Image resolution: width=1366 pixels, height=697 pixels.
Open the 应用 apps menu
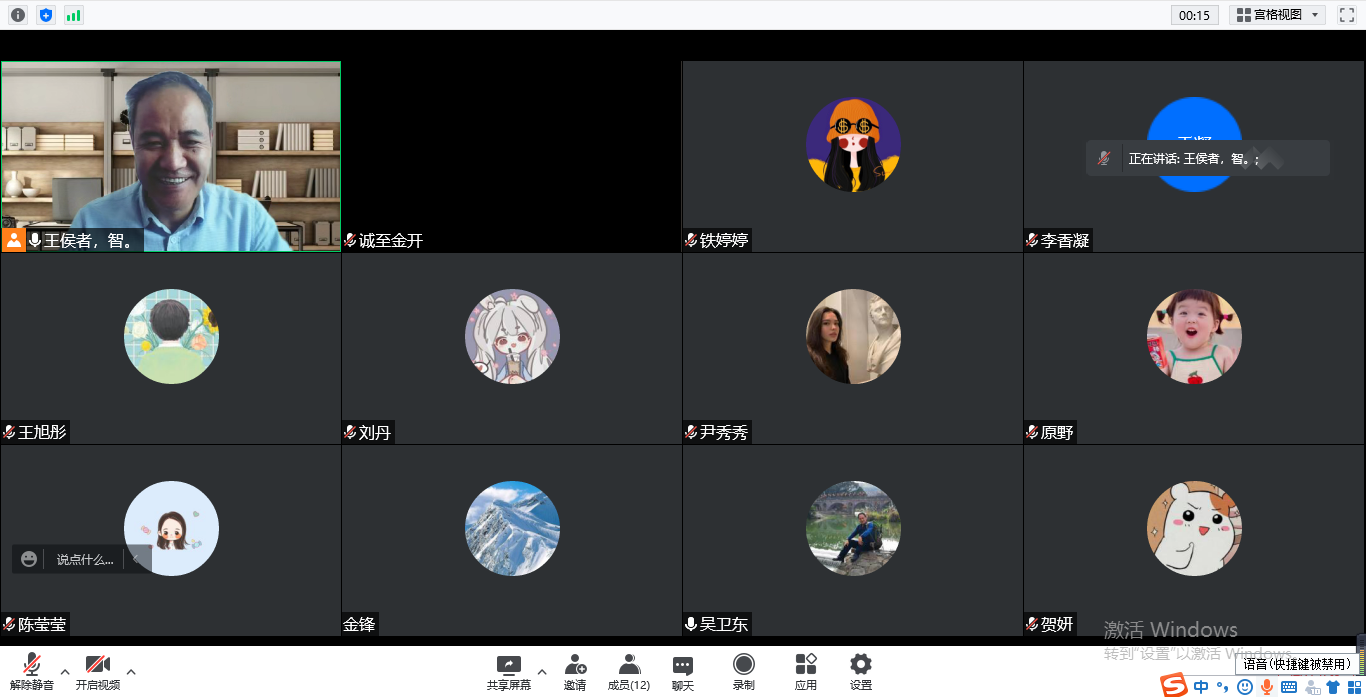pos(806,672)
